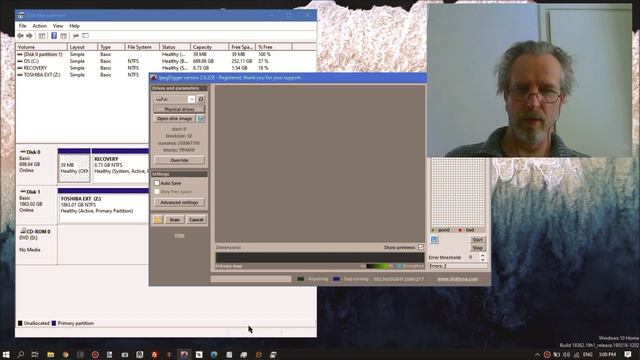Open Task View from the taskbar
Image resolution: width=640 pixels, height=360 pixels.
click(x=35, y=354)
